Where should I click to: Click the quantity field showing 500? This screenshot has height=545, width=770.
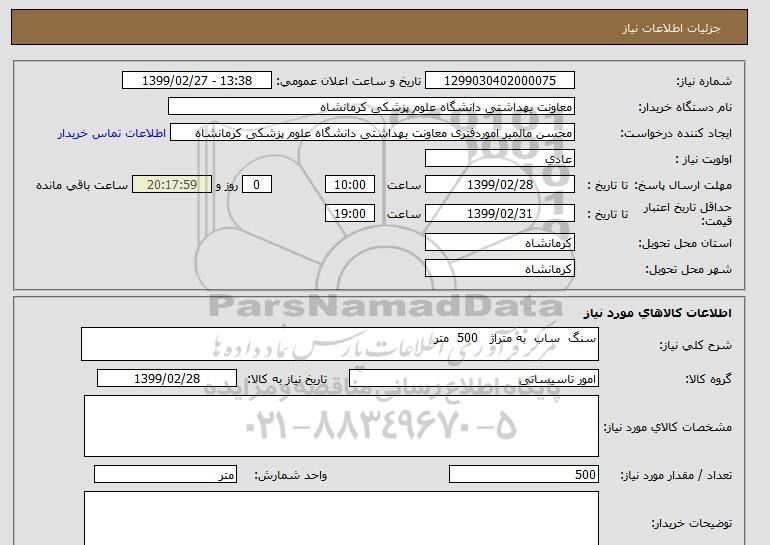[x=523, y=475]
